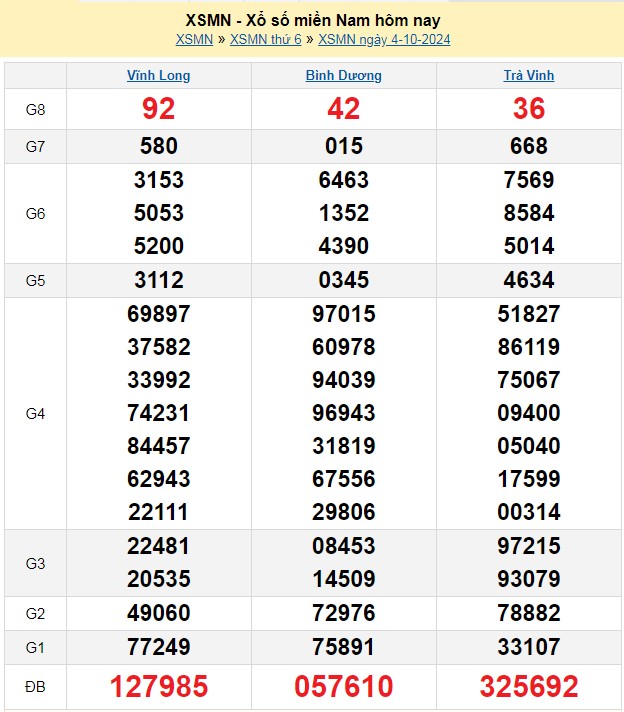624x712 pixels.
Task: Click the Bình Dương column header link
Action: pos(343,76)
